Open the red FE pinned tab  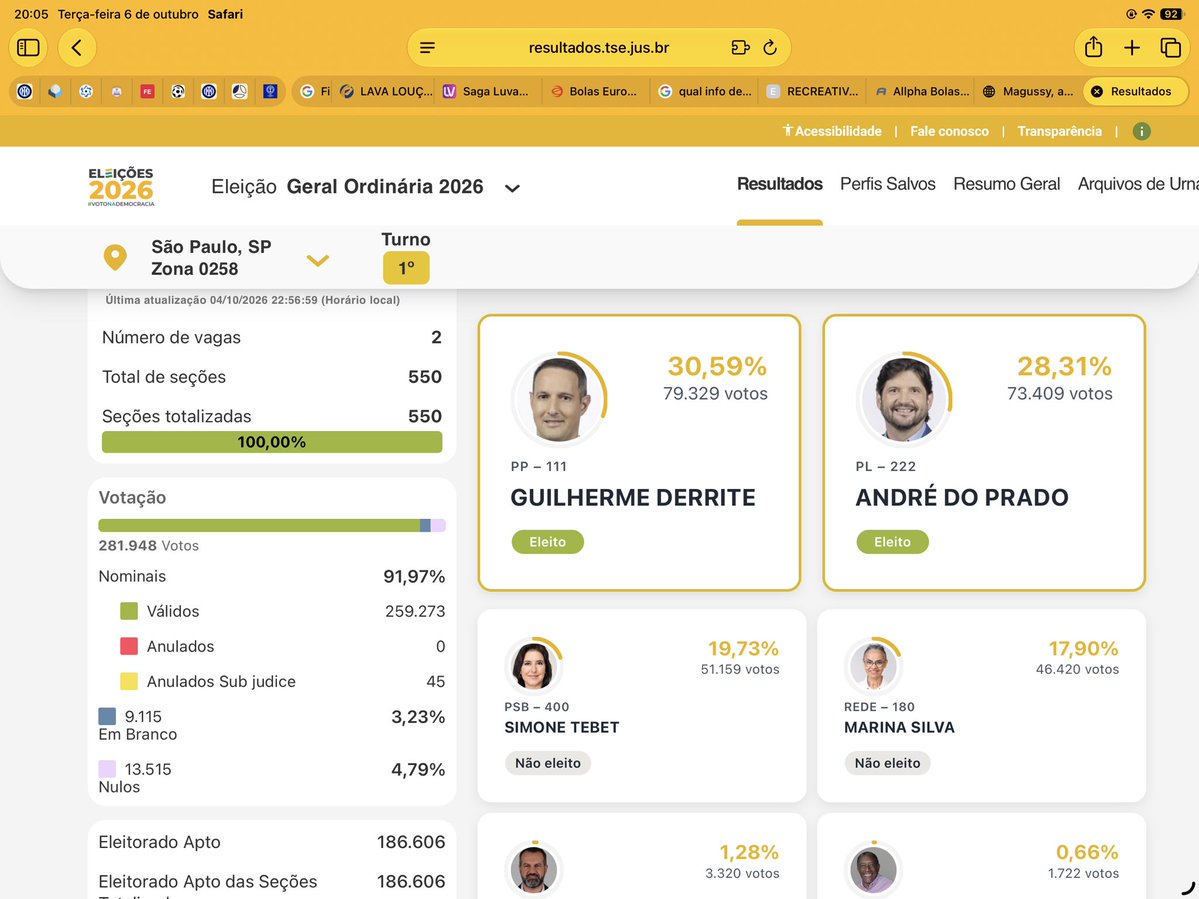[x=148, y=92]
